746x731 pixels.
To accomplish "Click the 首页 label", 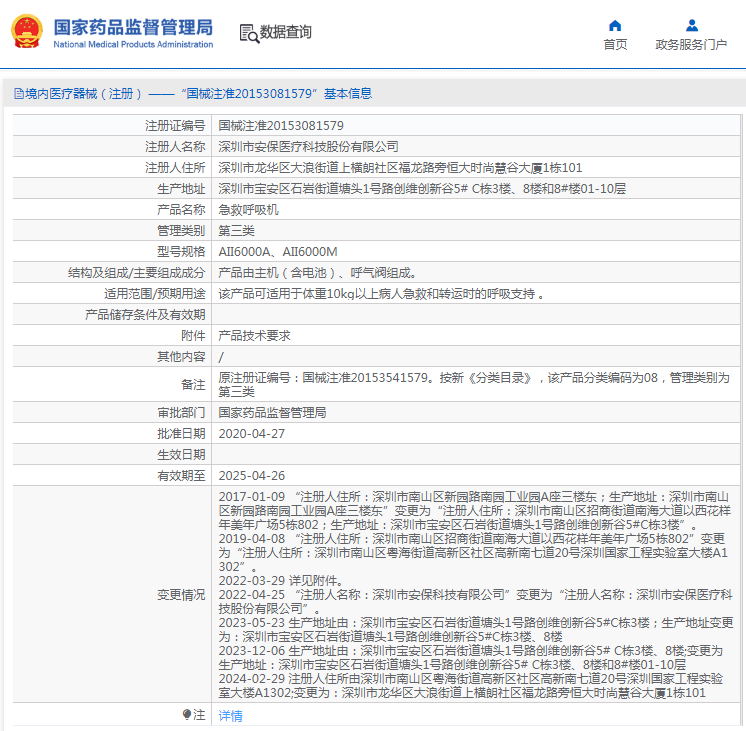I will 615,44.
